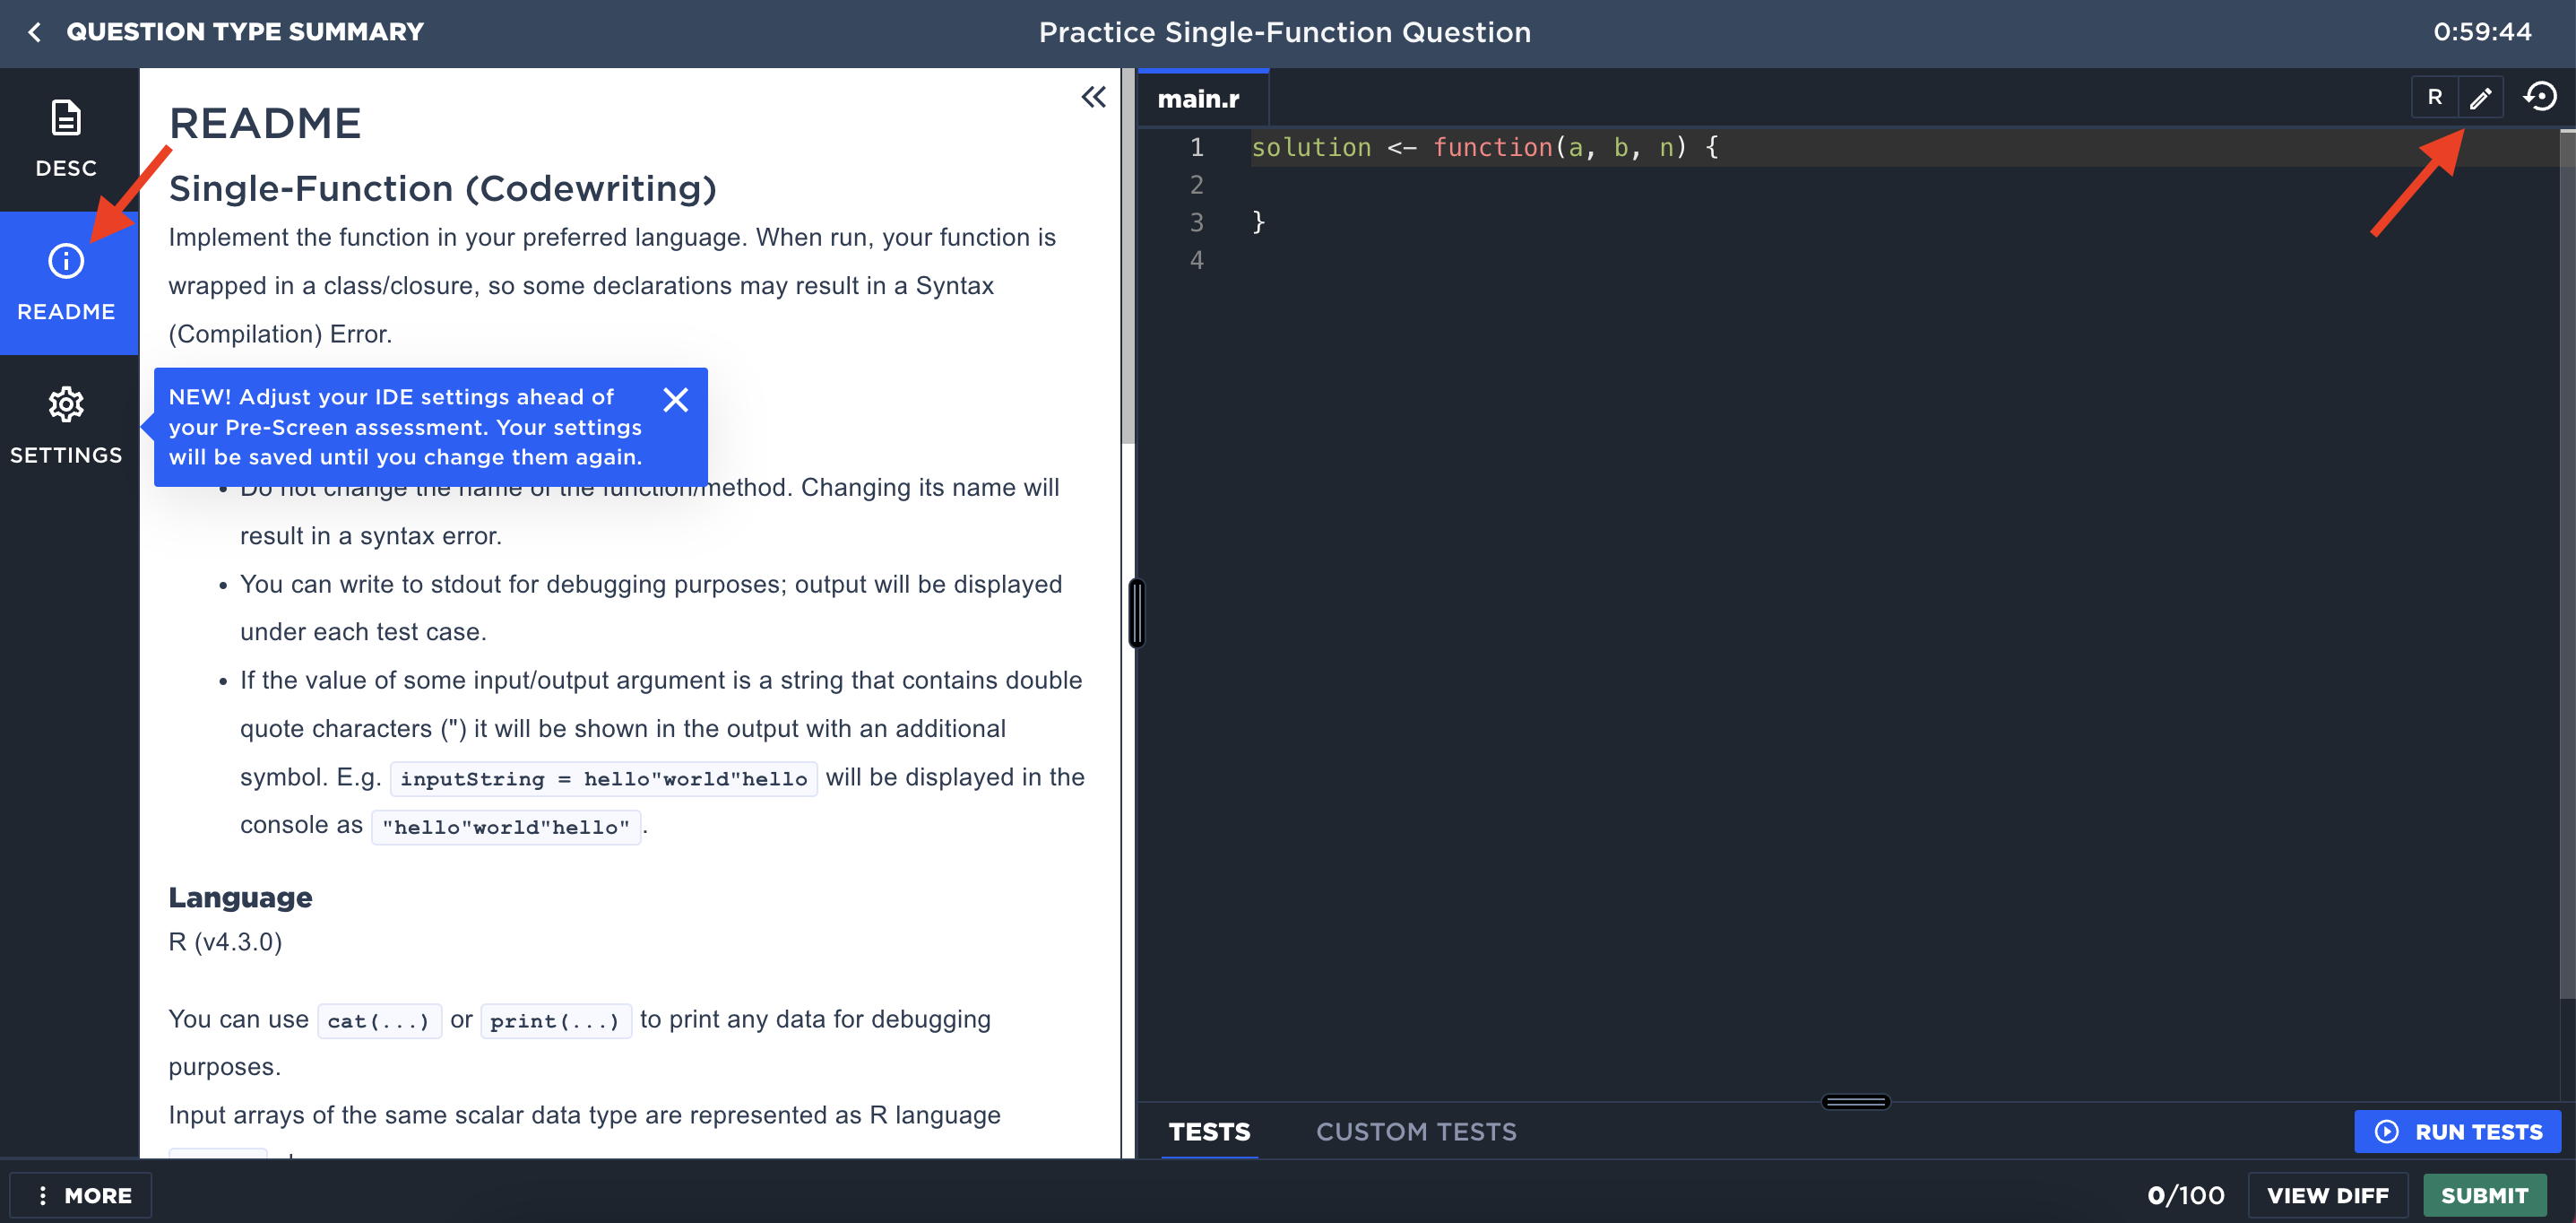
Task: Click the README panel scrollbar
Action: [1127, 260]
